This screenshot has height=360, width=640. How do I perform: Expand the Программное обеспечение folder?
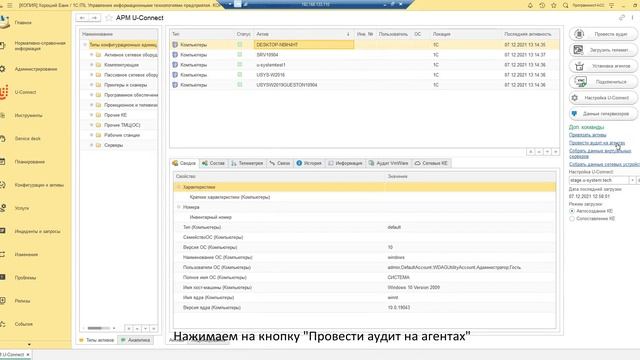coord(91,95)
